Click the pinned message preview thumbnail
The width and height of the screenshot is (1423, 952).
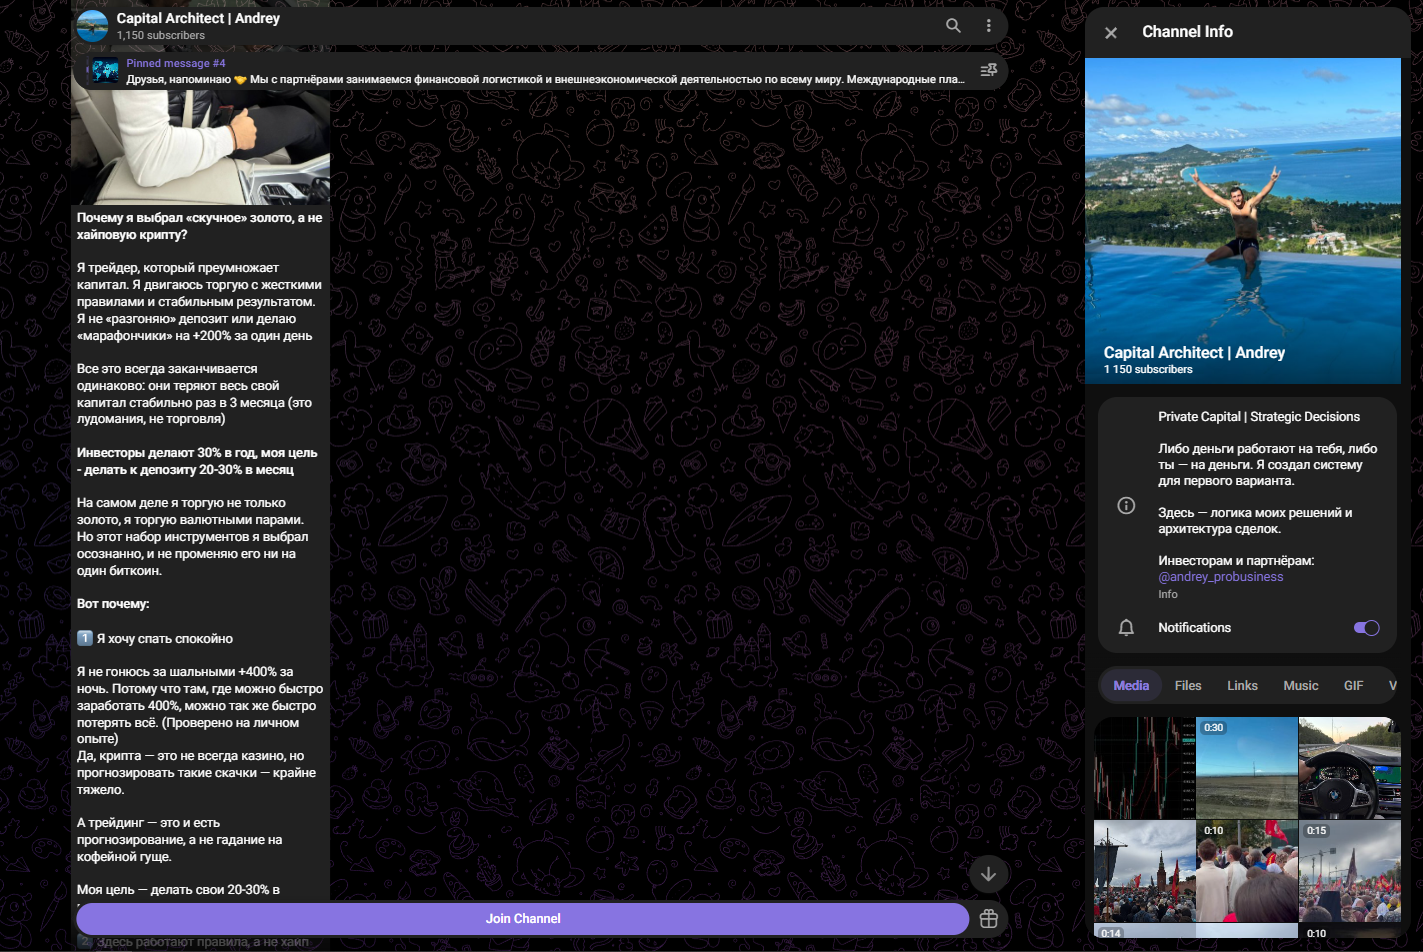(105, 70)
